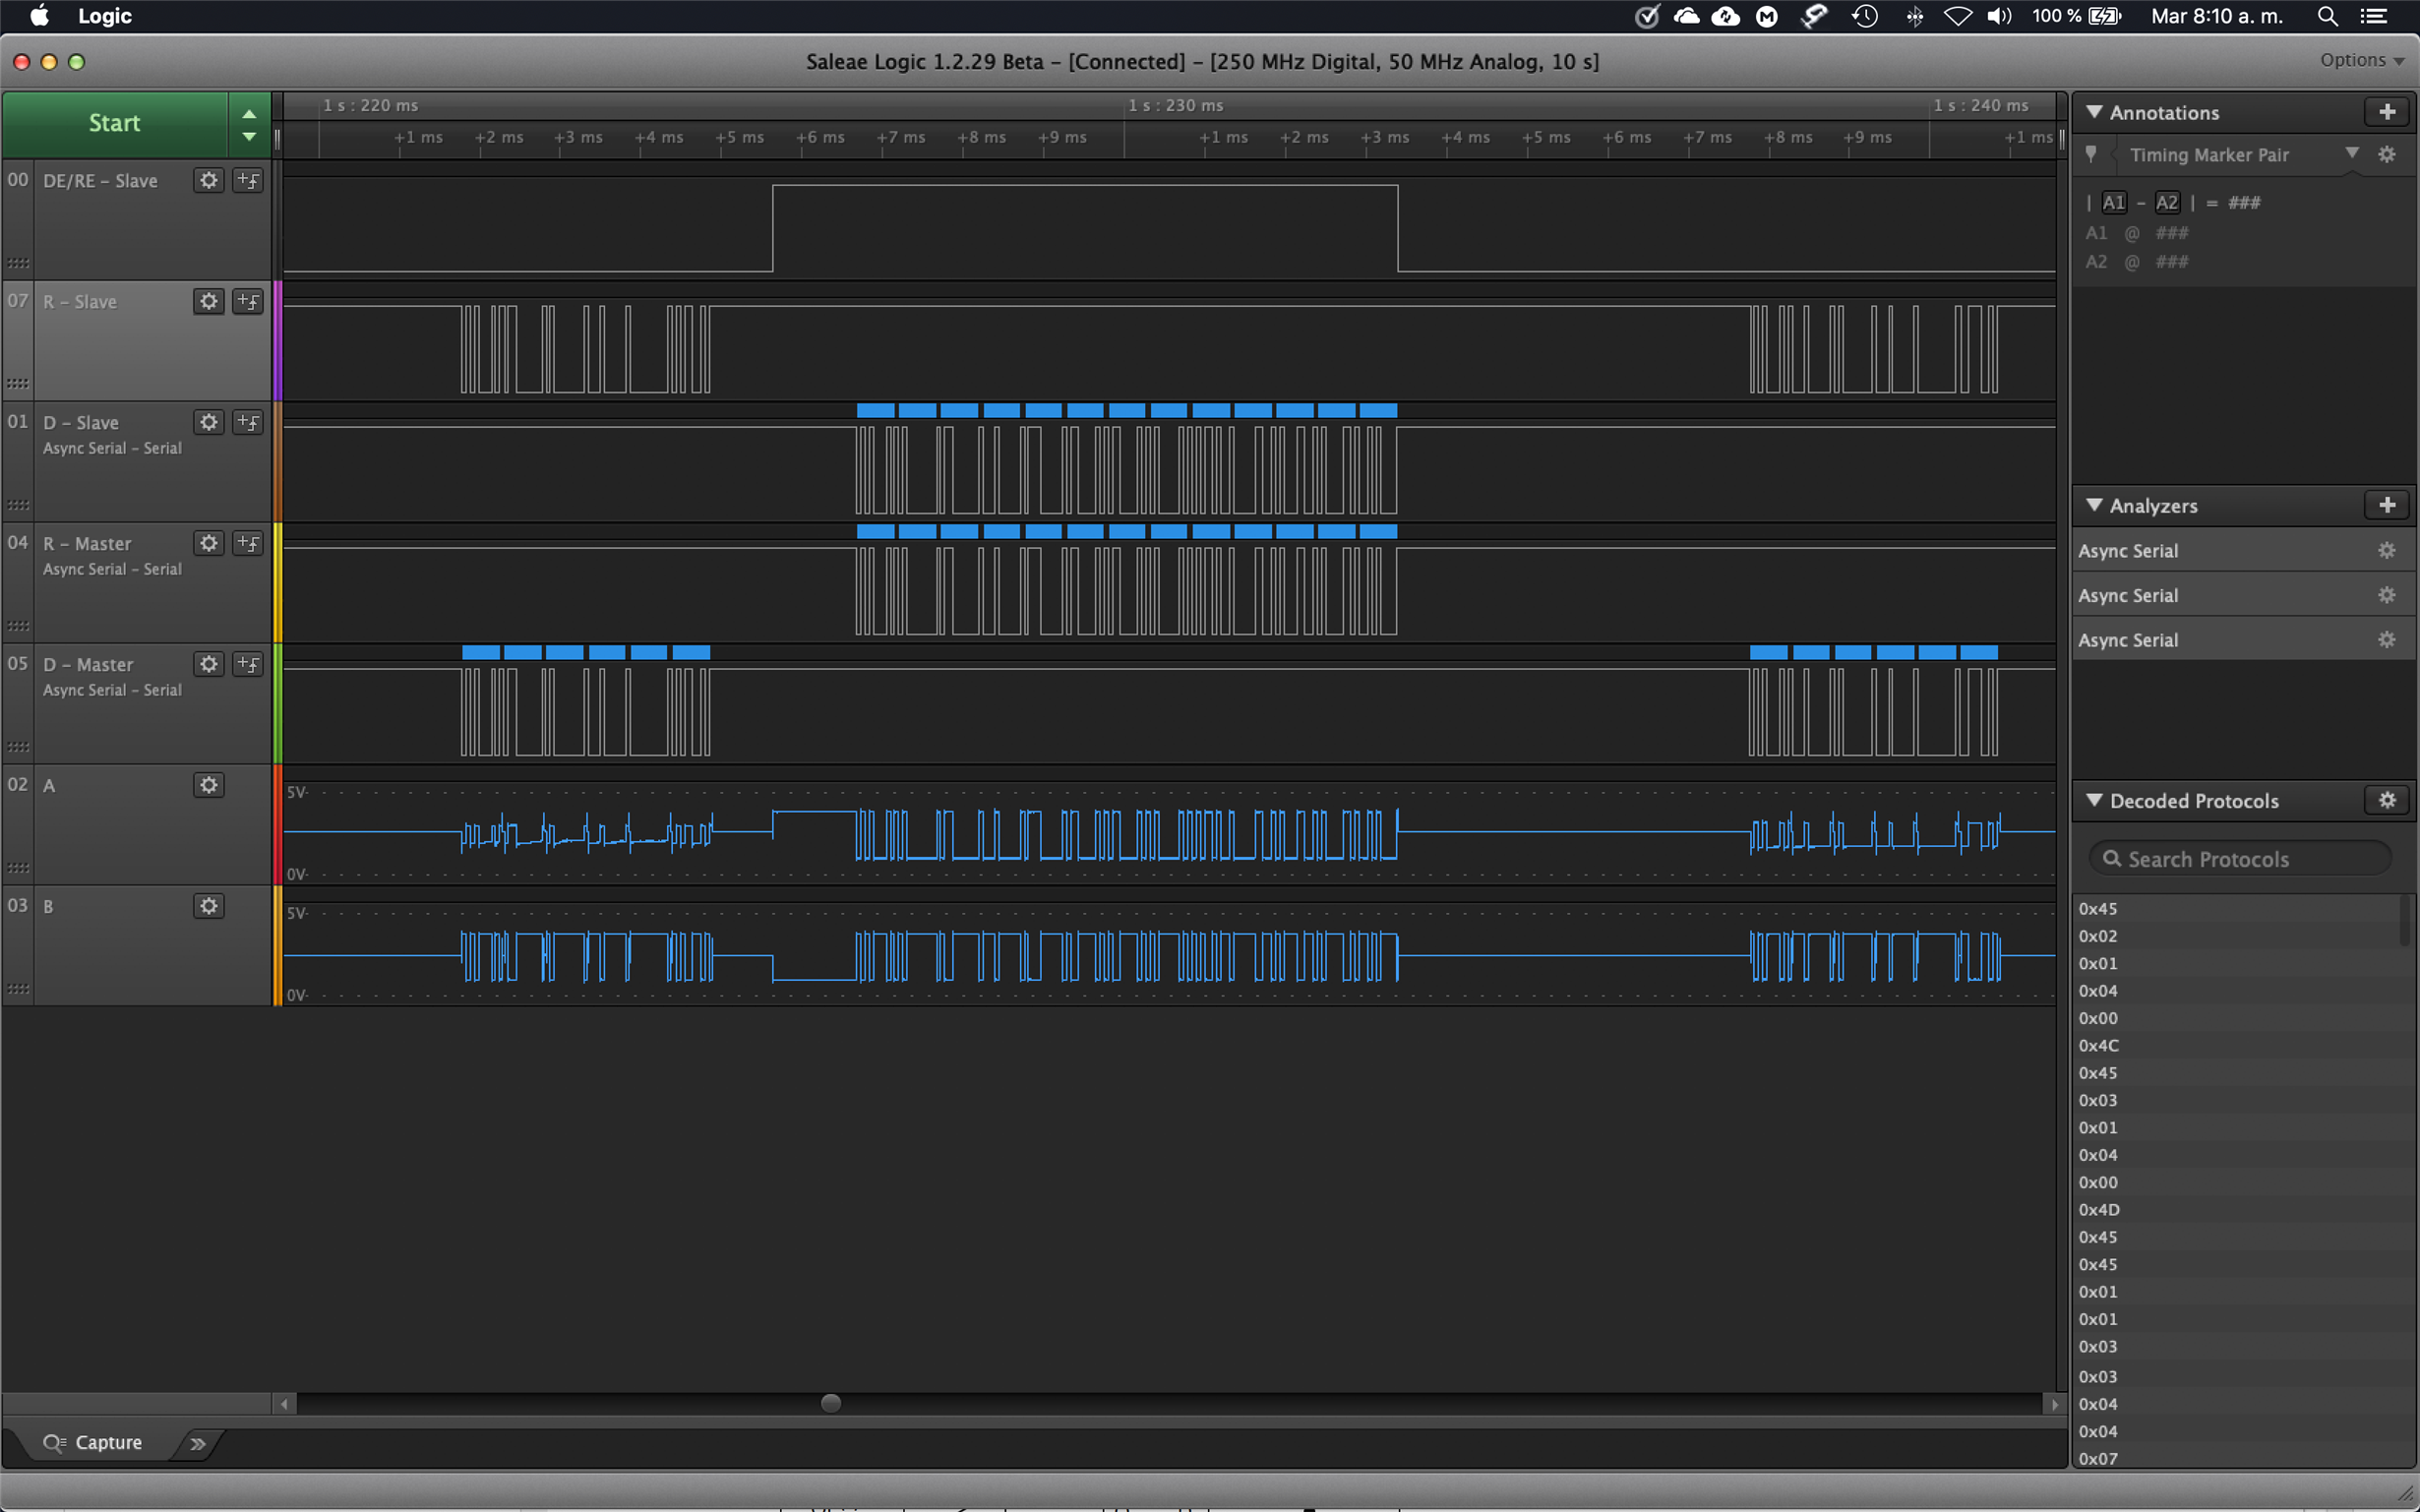Screen dimensions: 2420x1512
Task: Open the Apple menu
Action: [x=39, y=16]
